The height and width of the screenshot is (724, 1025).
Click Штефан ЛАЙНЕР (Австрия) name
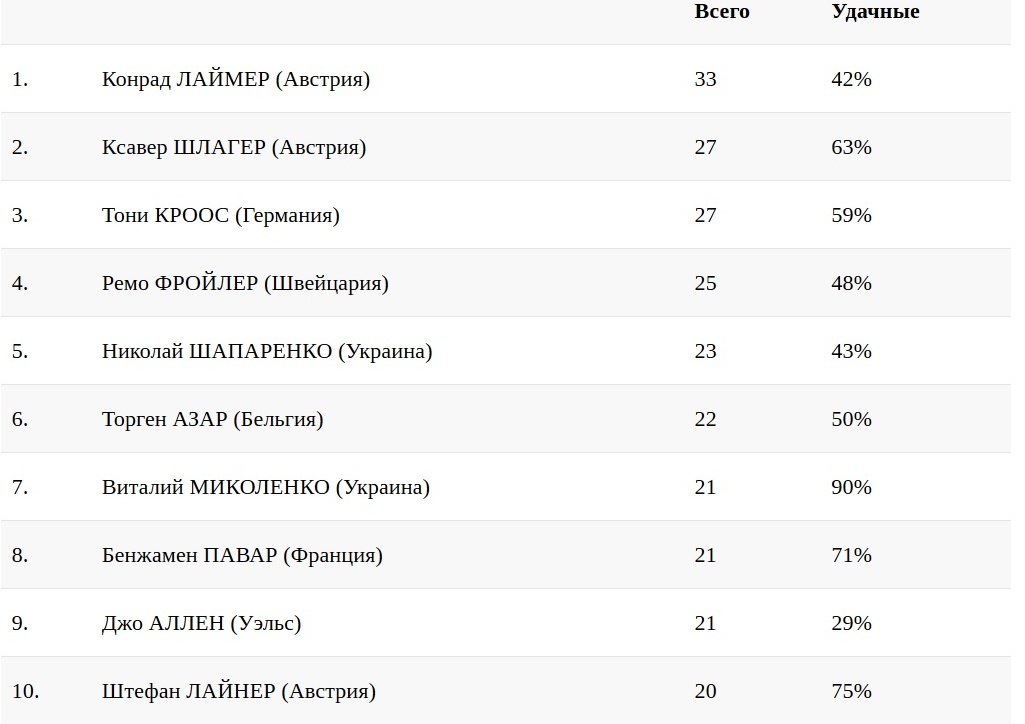click(239, 691)
